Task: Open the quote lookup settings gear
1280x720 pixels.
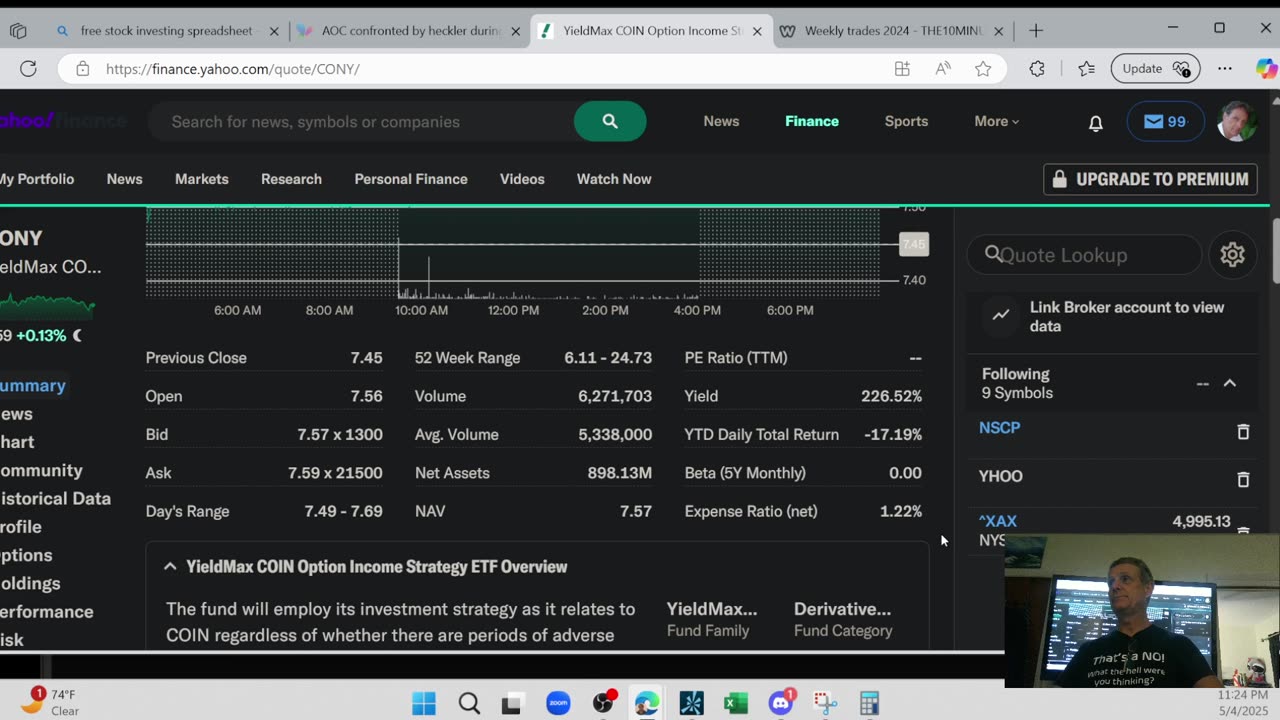Action: (x=1232, y=255)
